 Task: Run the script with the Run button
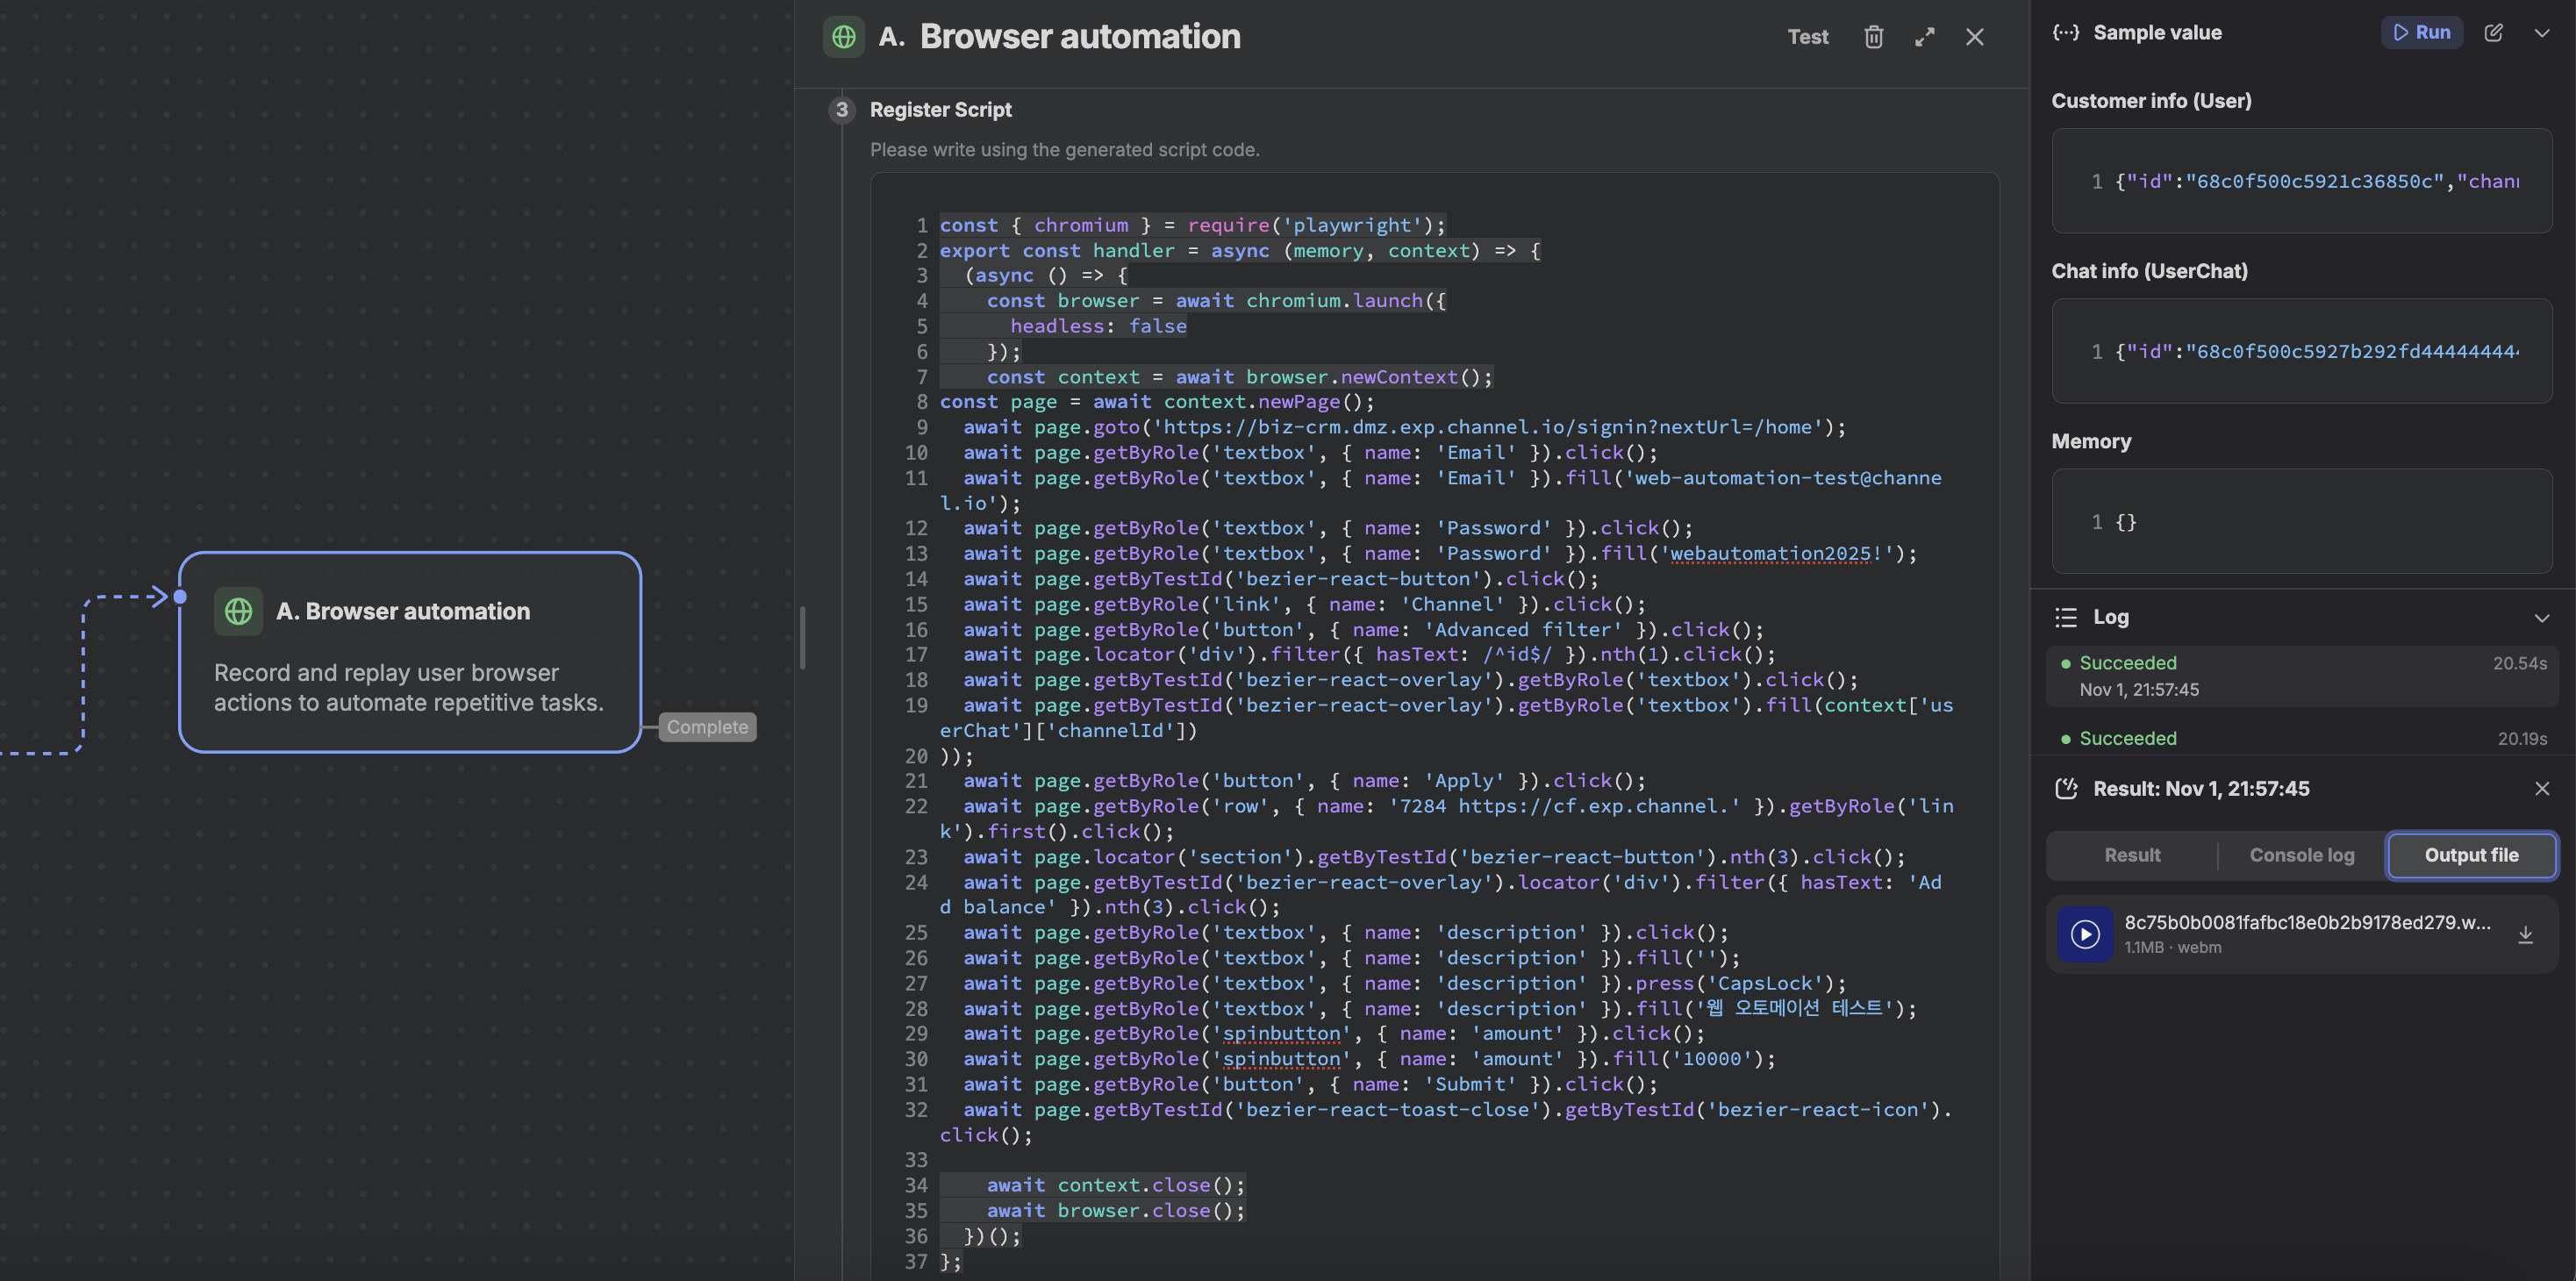(2421, 32)
